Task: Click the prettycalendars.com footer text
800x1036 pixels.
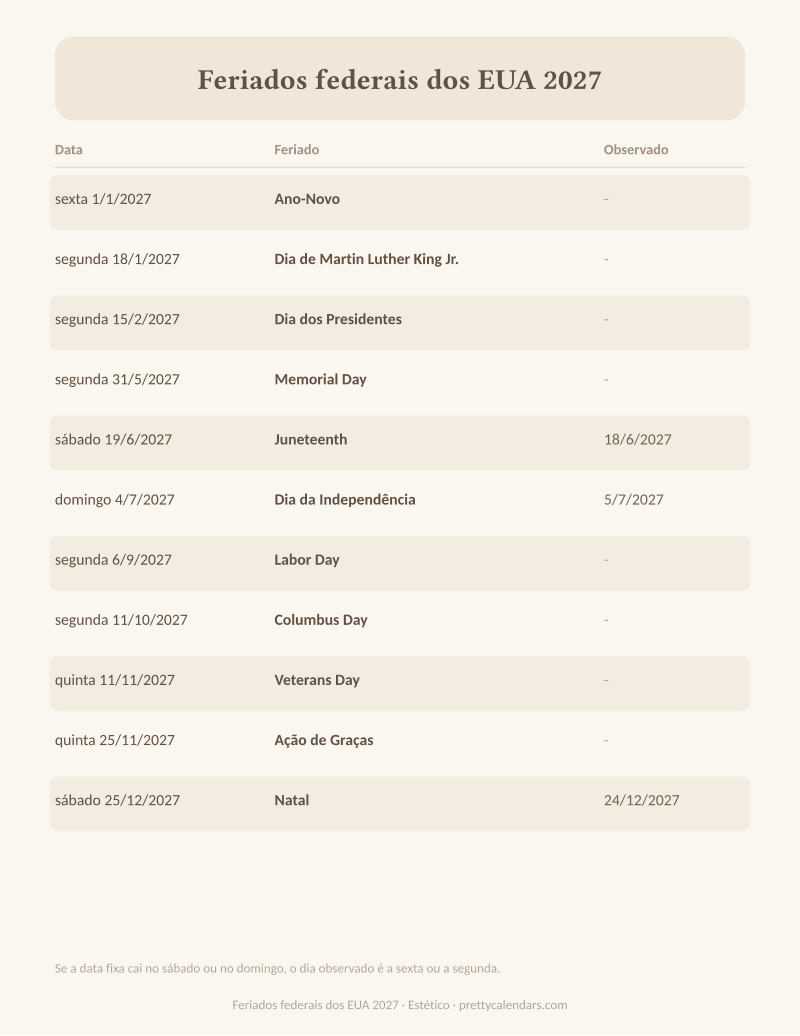Action: coord(513,1005)
